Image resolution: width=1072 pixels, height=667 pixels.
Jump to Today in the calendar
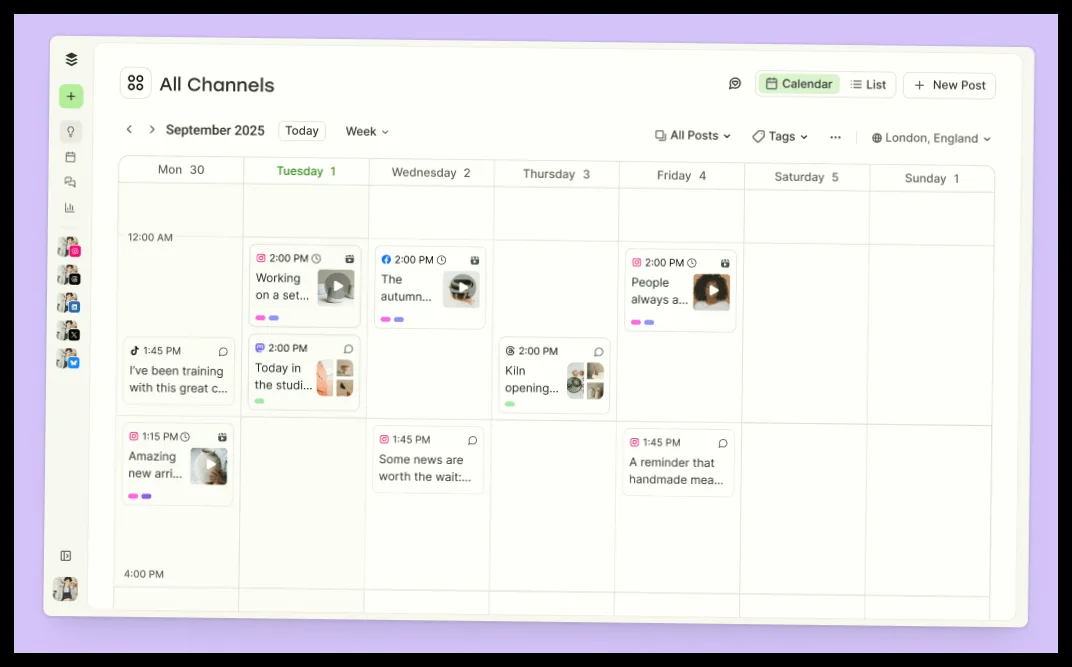[x=302, y=131]
